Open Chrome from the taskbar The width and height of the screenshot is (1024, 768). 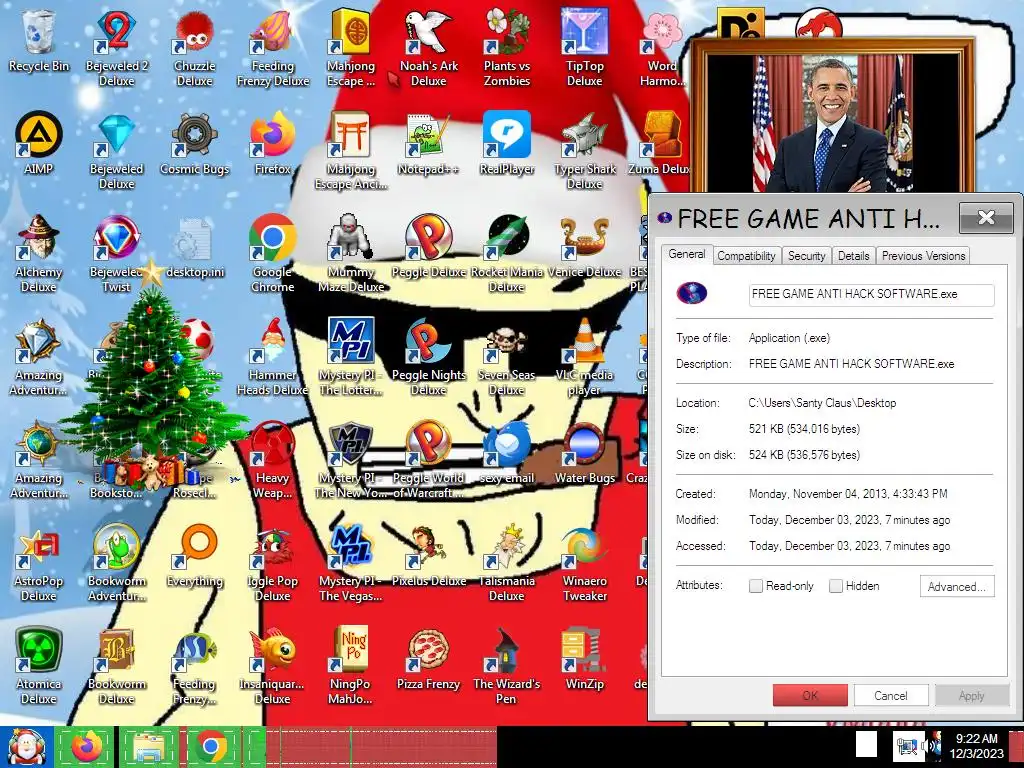click(x=210, y=747)
